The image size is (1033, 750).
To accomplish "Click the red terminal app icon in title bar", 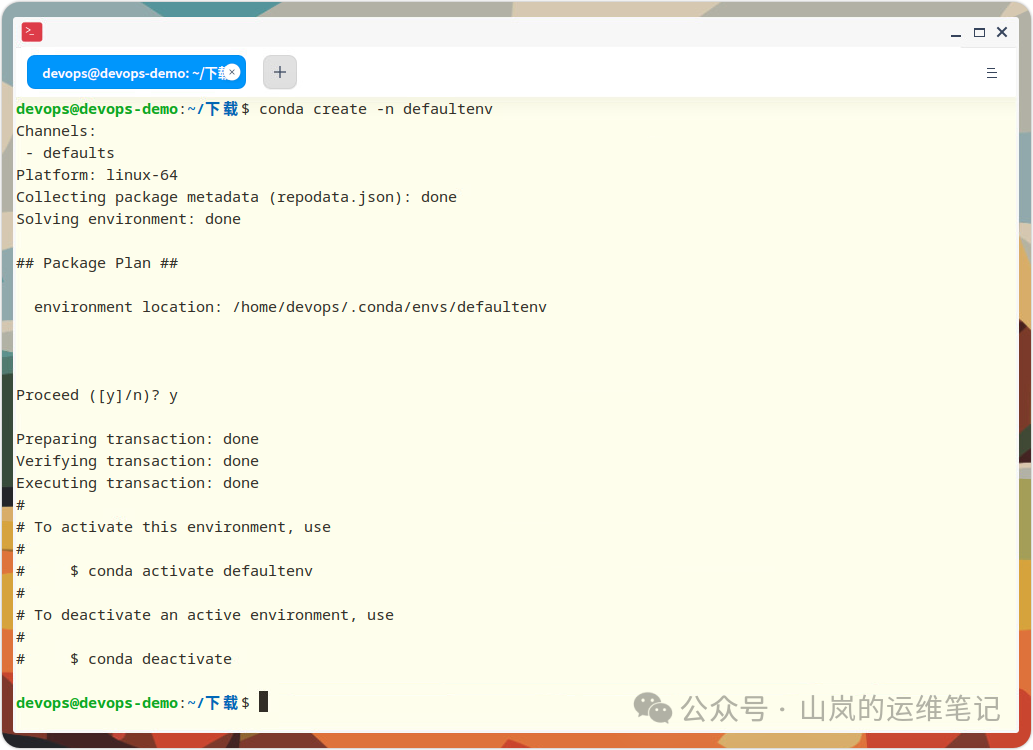I will pos(32,32).
